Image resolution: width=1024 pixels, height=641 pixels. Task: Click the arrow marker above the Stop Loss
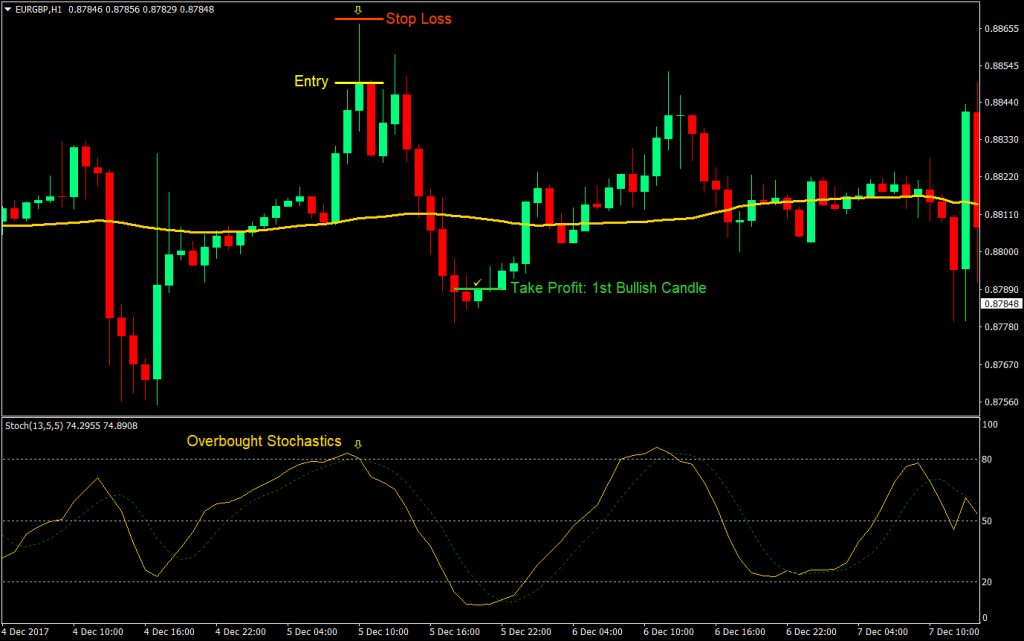[x=358, y=10]
